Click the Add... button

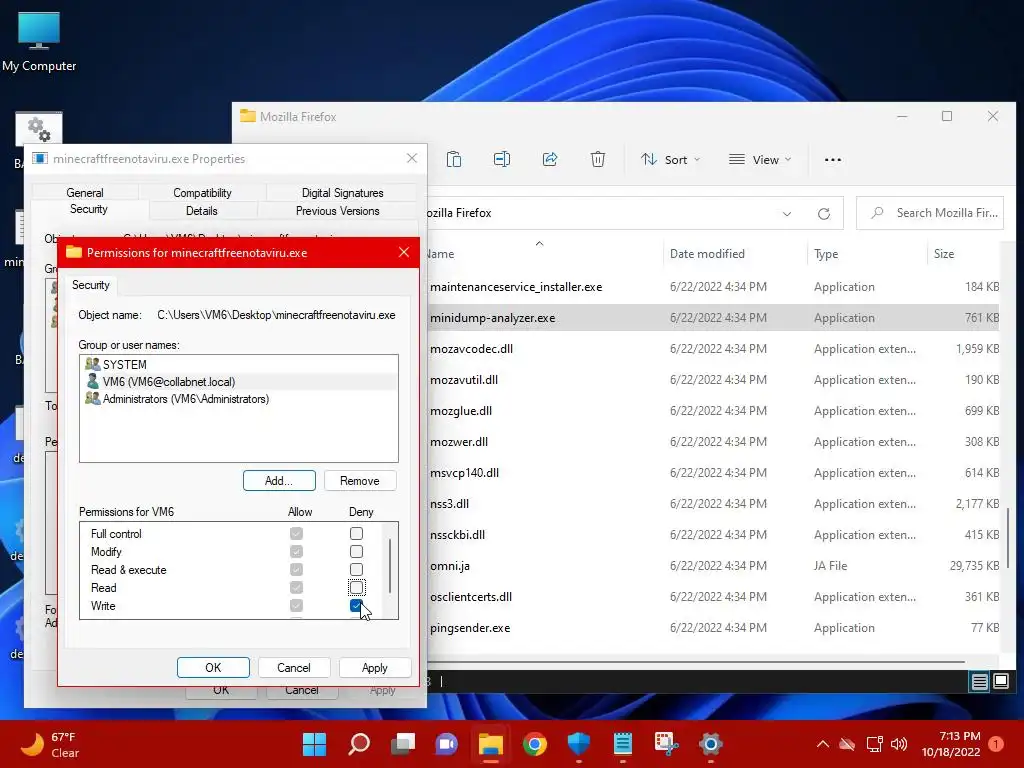[x=279, y=481]
